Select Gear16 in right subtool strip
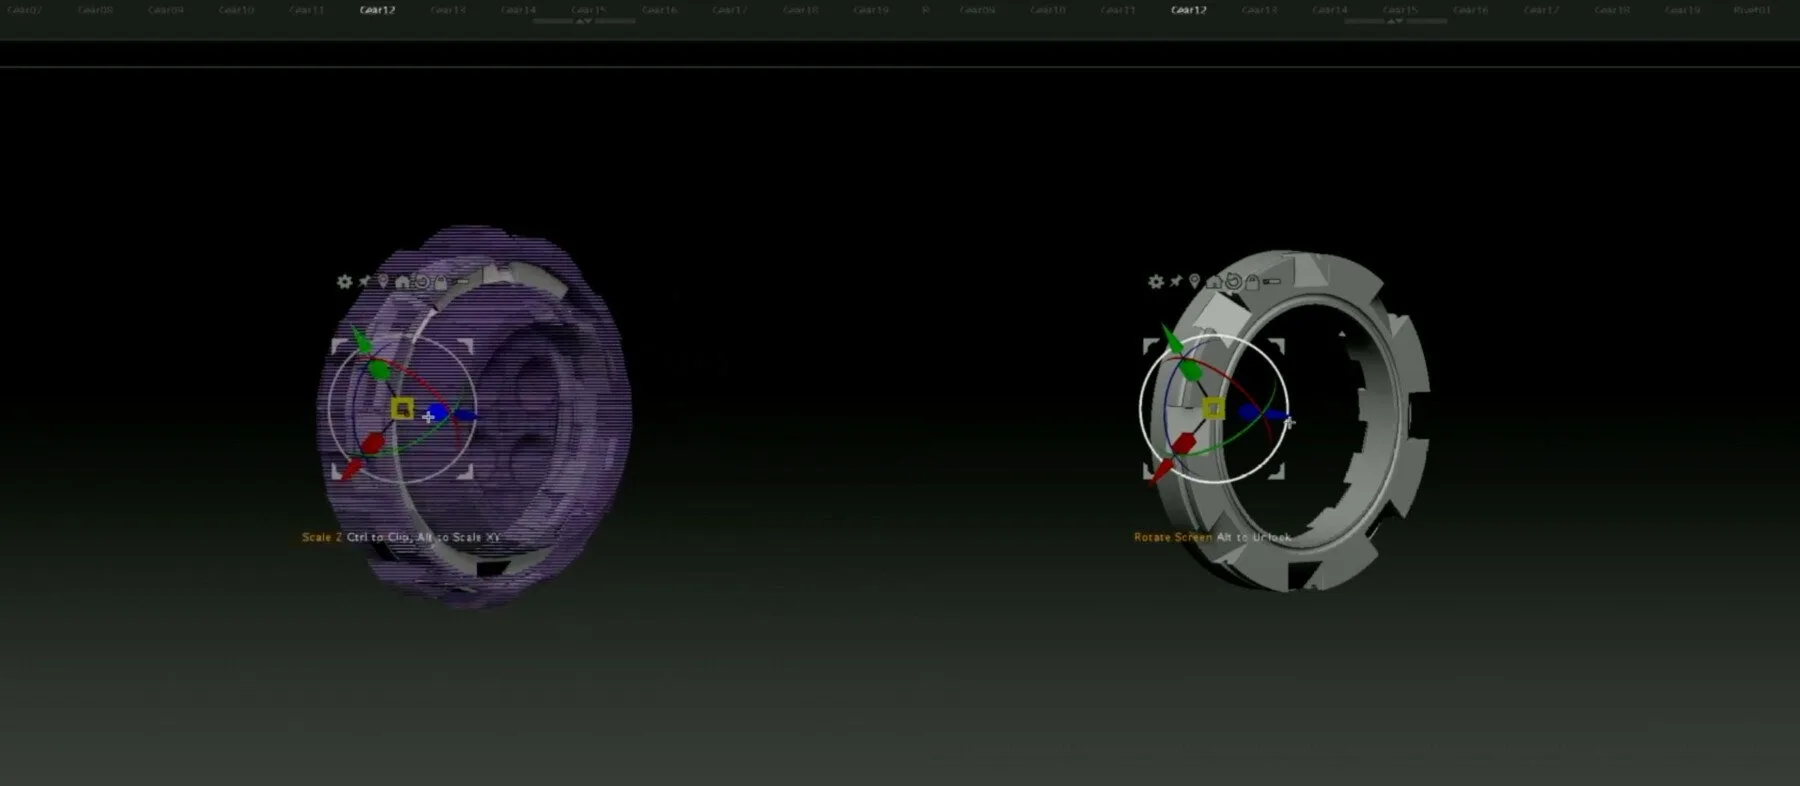Viewport: 1800px width, 786px height. pyautogui.click(x=1471, y=10)
